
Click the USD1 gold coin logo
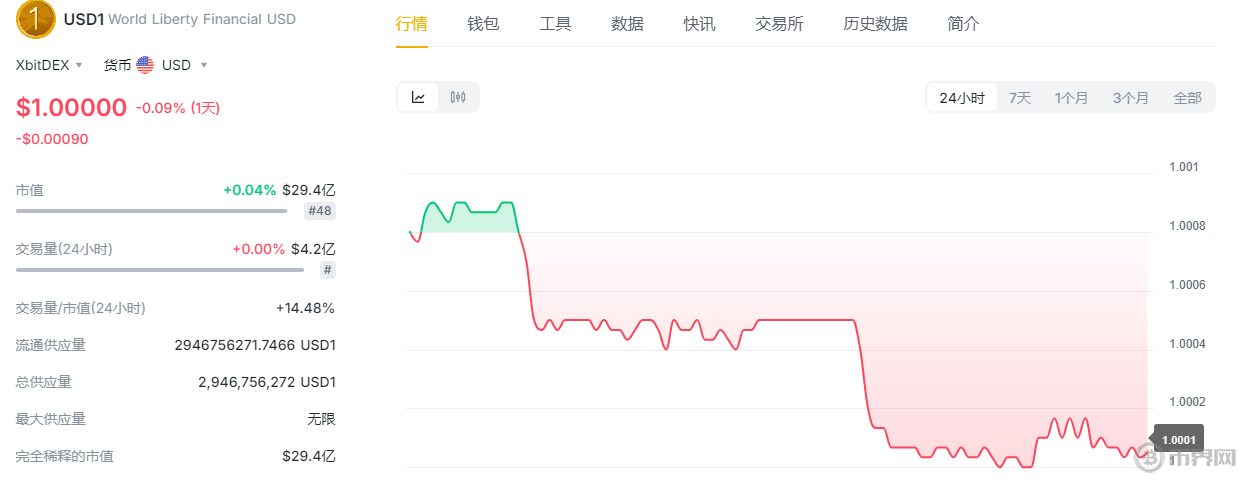36,19
